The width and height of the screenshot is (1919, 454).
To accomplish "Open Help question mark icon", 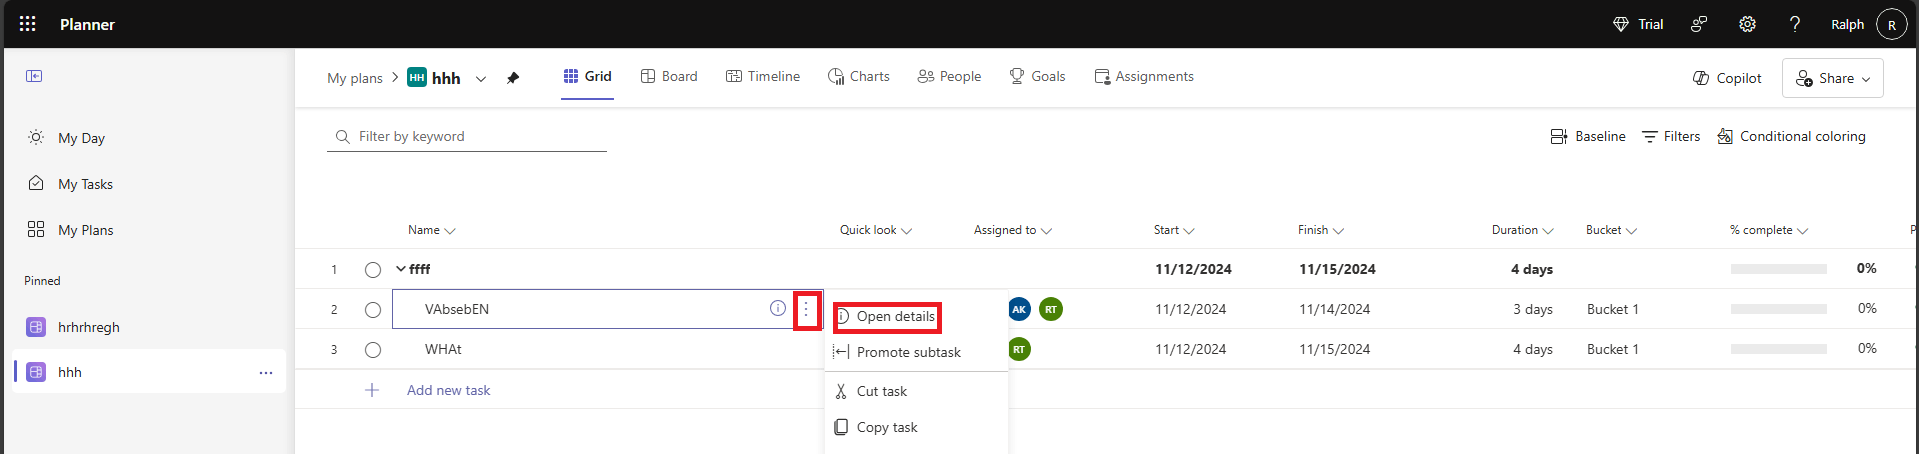I will [x=1795, y=24].
